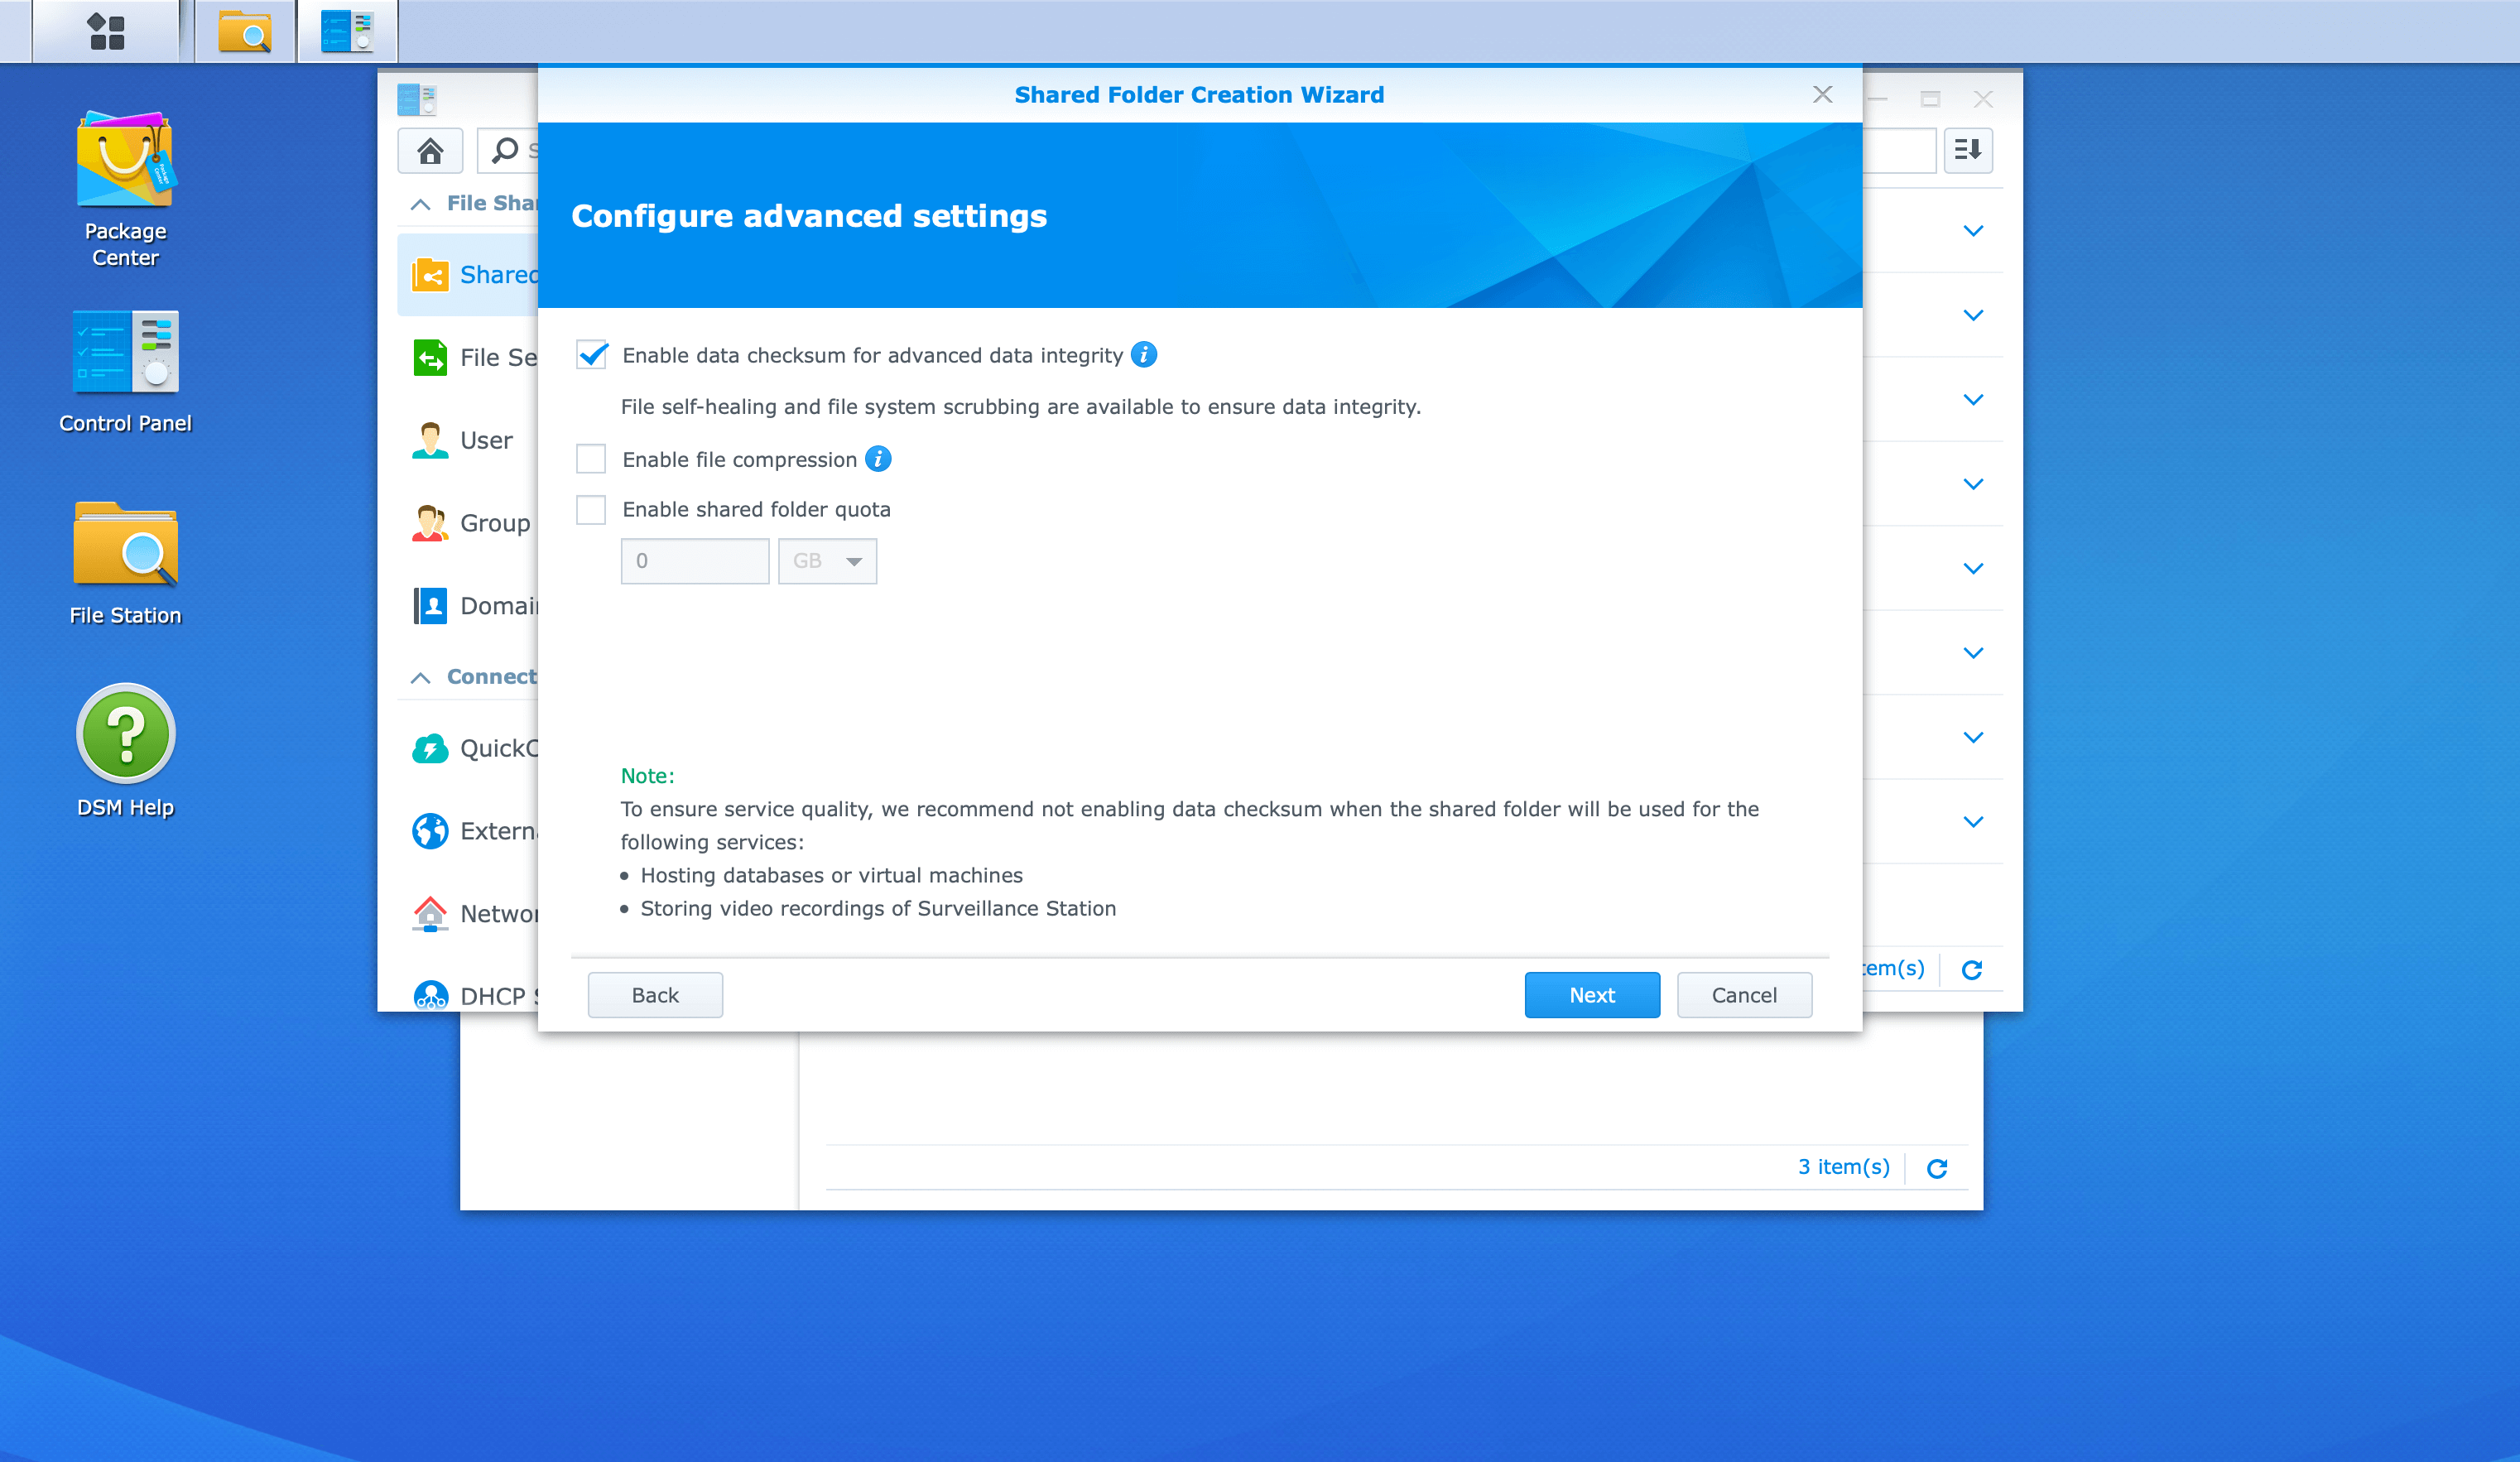Image resolution: width=2520 pixels, height=1462 pixels.
Task: Click the quota size input field
Action: [x=695, y=561]
